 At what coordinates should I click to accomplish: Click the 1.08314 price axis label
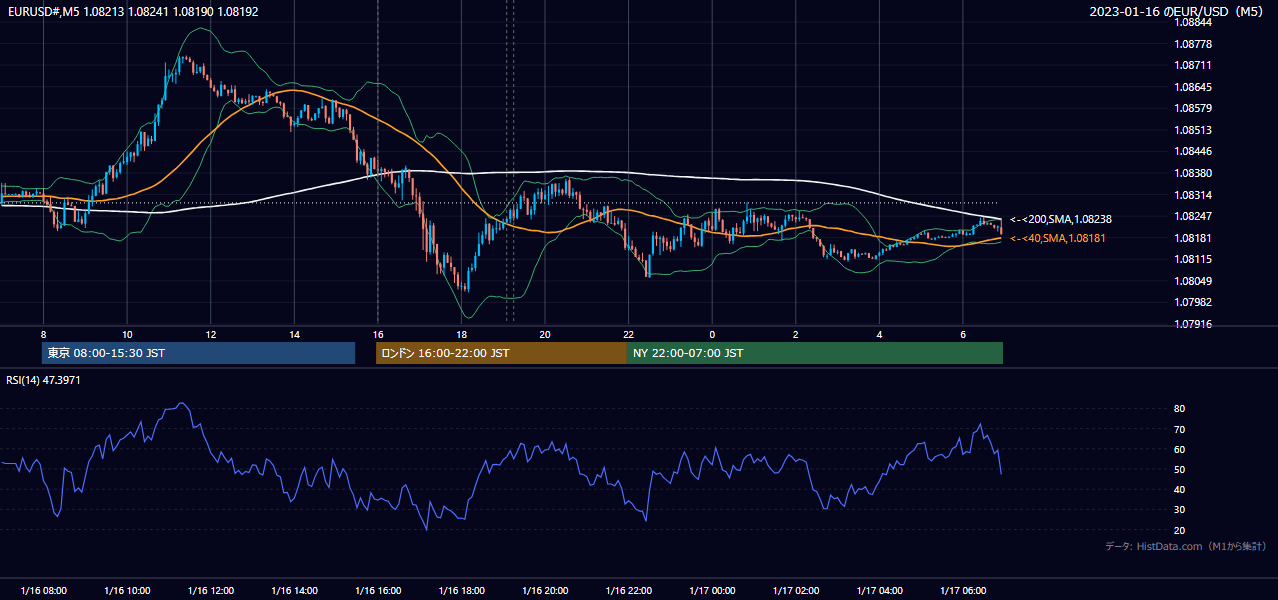click(x=1193, y=195)
